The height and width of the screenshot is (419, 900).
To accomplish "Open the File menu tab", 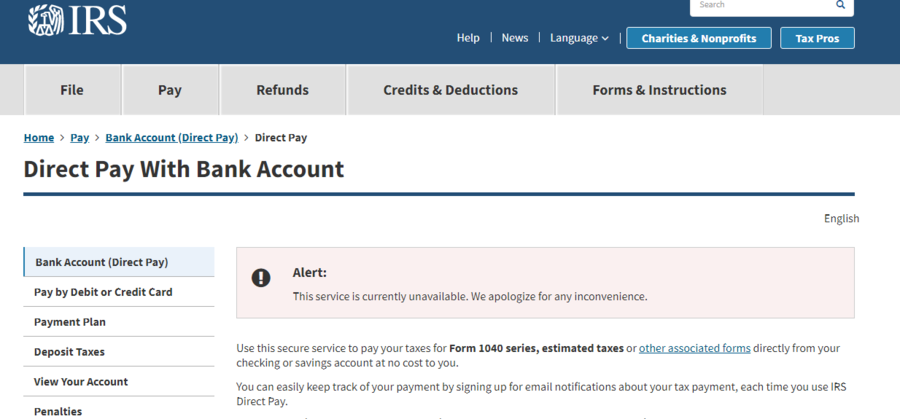I will (x=72, y=90).
